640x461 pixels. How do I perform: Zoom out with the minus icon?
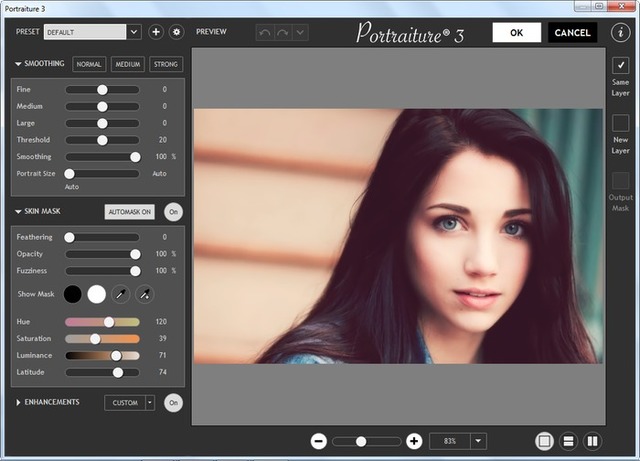[318, 441]
